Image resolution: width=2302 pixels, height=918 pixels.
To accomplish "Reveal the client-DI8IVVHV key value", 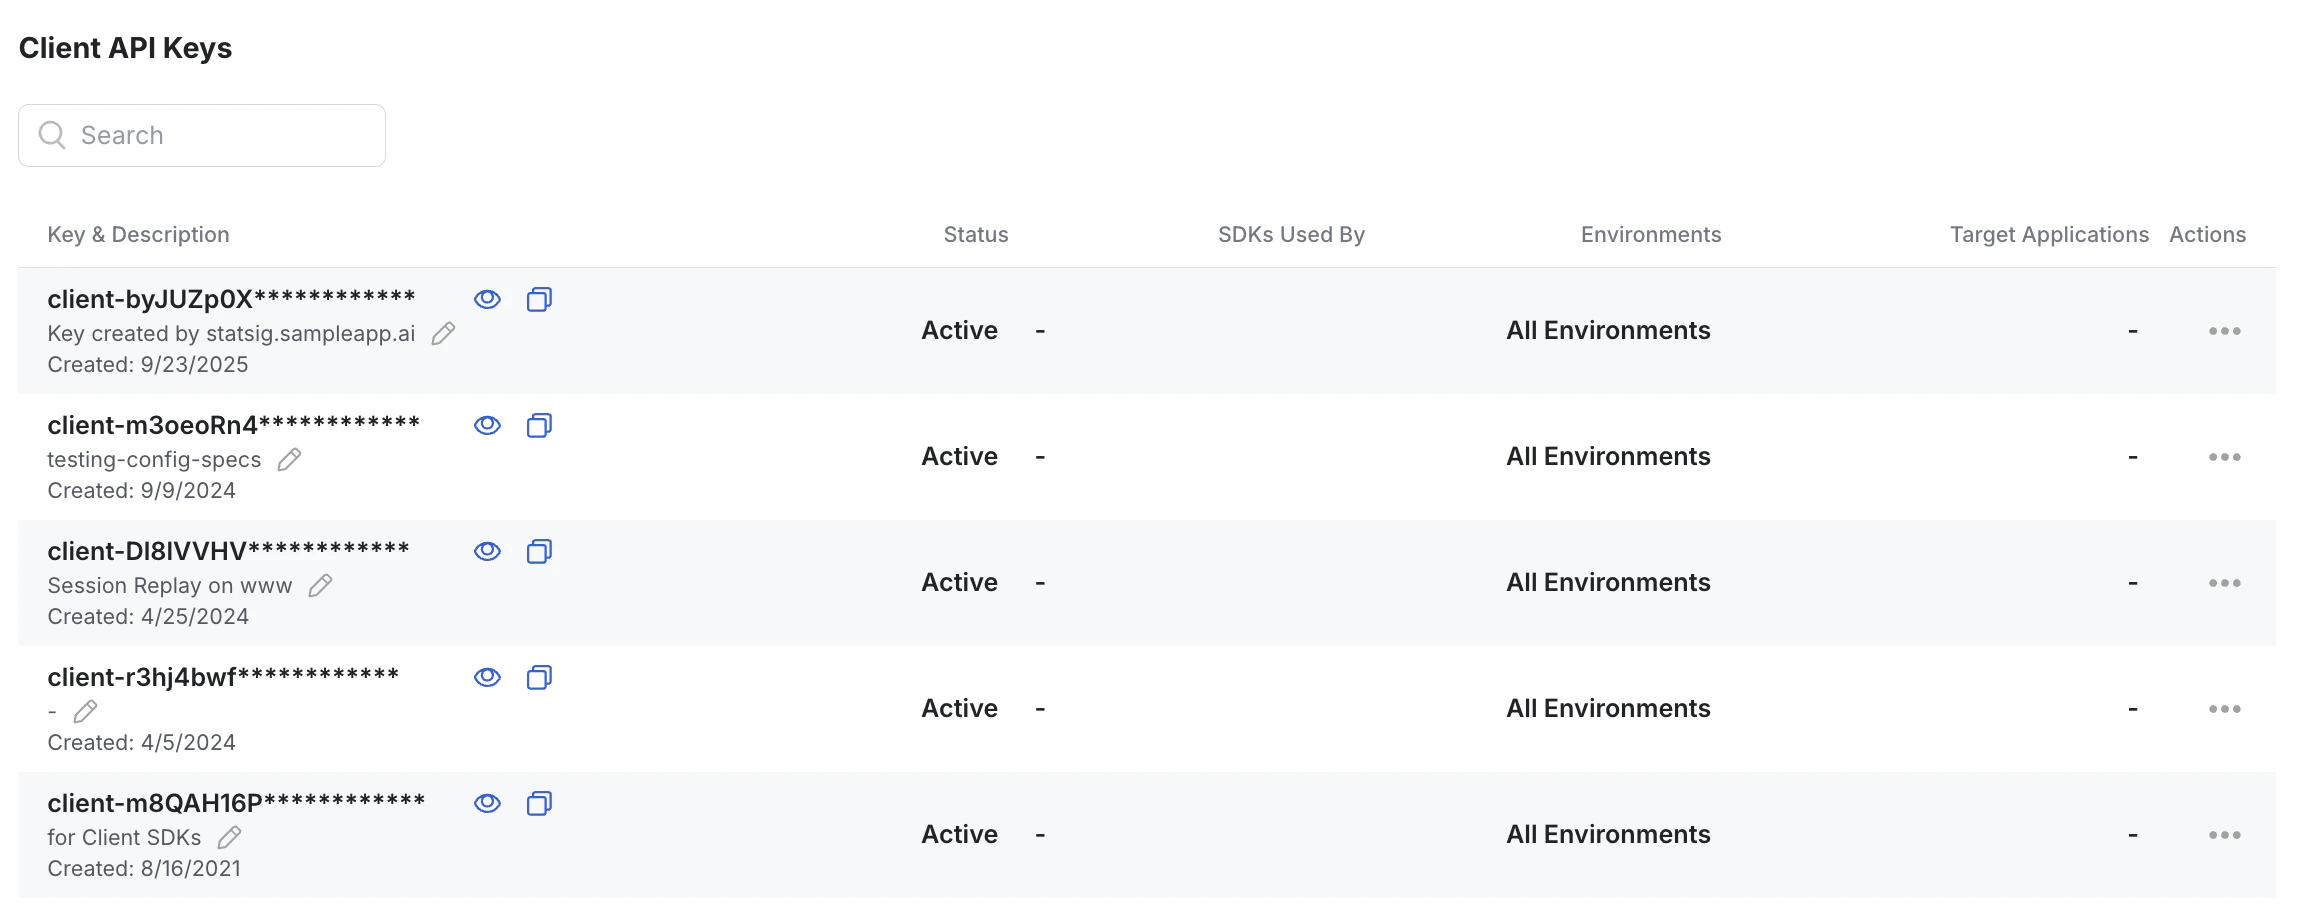I will click(487, 551).
